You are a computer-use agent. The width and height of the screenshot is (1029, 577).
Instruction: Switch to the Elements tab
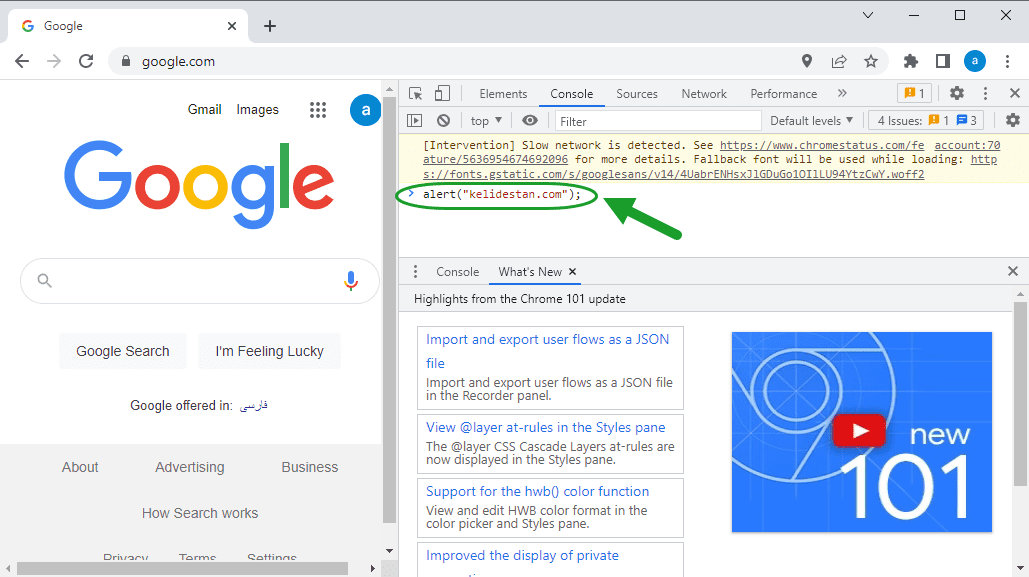coord(503,94)
